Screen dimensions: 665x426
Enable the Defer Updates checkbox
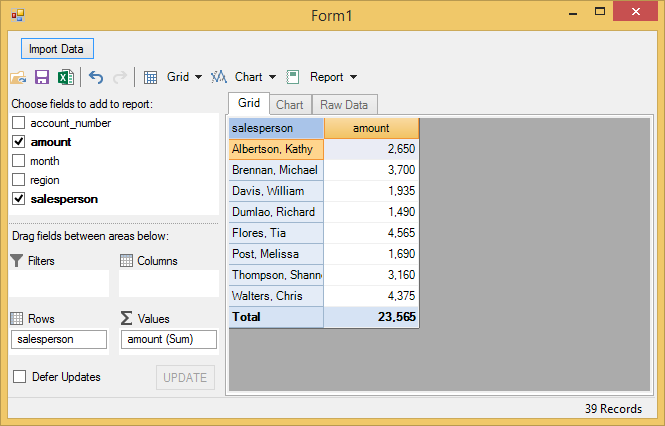pos(19,377)
